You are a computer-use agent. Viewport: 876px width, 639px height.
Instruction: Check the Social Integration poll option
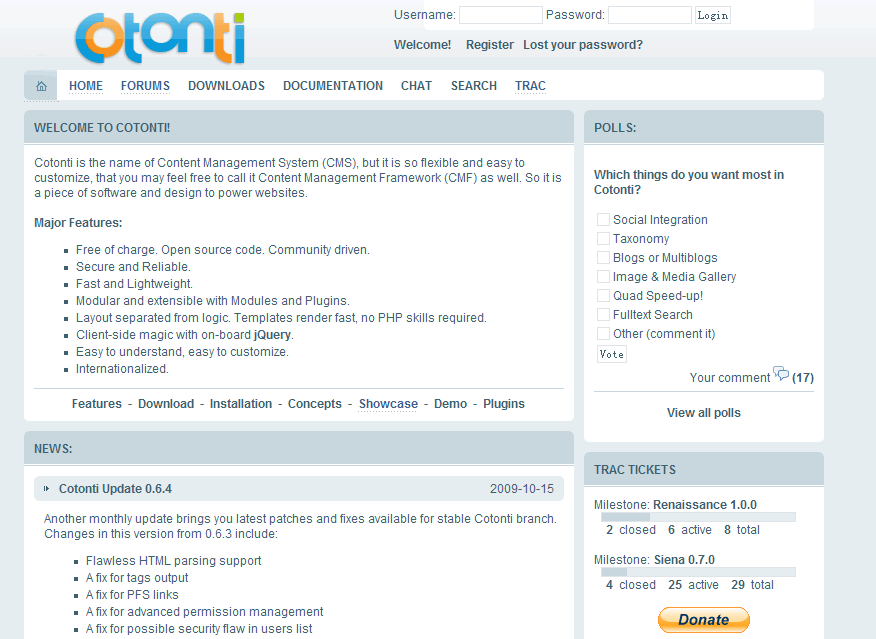(x=603, y=220)
